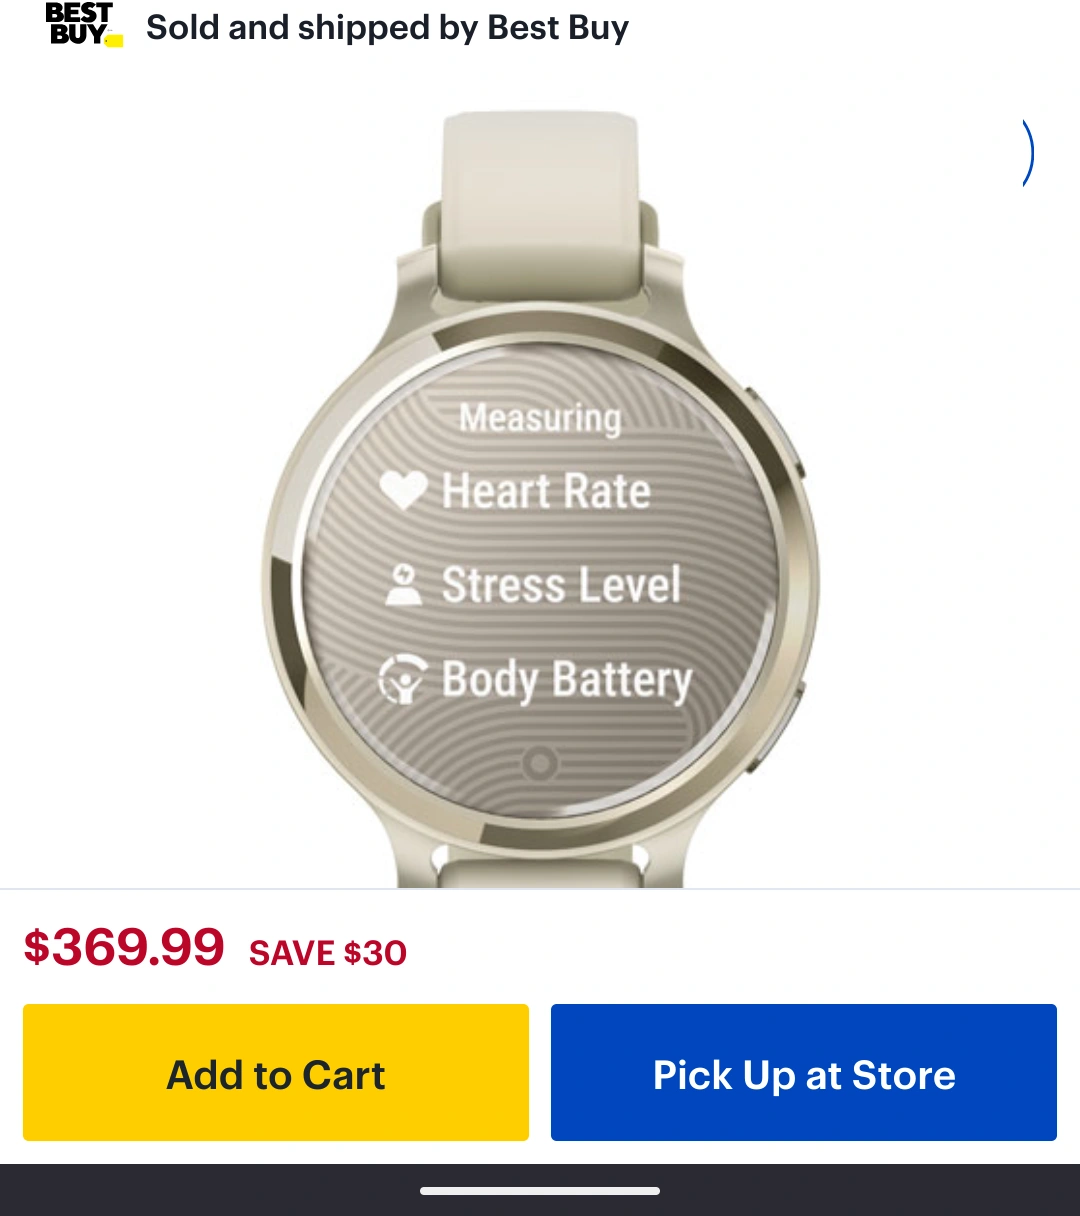Select the Sold and shipped by Best Buy text
Viewport: 1080px width, 1216px height.
point(387,28)
